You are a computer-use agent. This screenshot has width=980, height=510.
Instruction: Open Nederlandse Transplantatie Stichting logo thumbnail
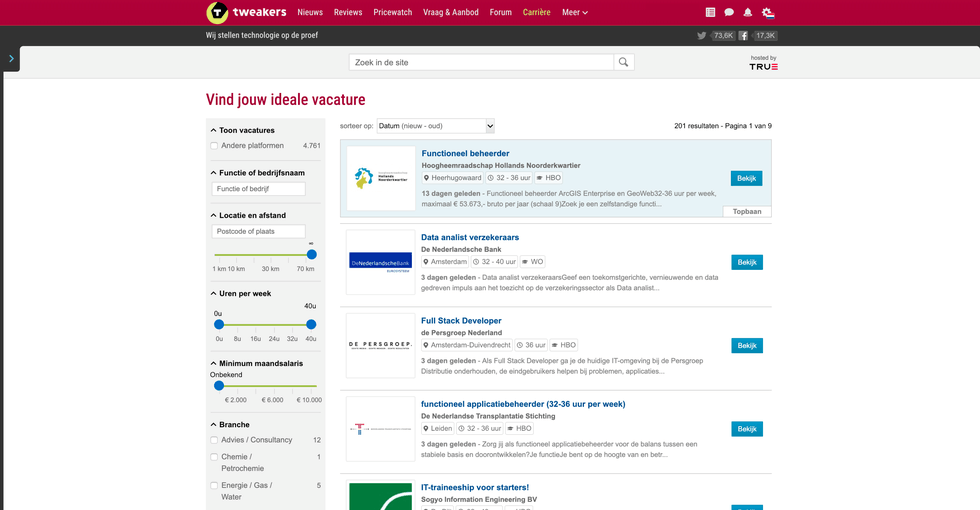pos(381,429)
